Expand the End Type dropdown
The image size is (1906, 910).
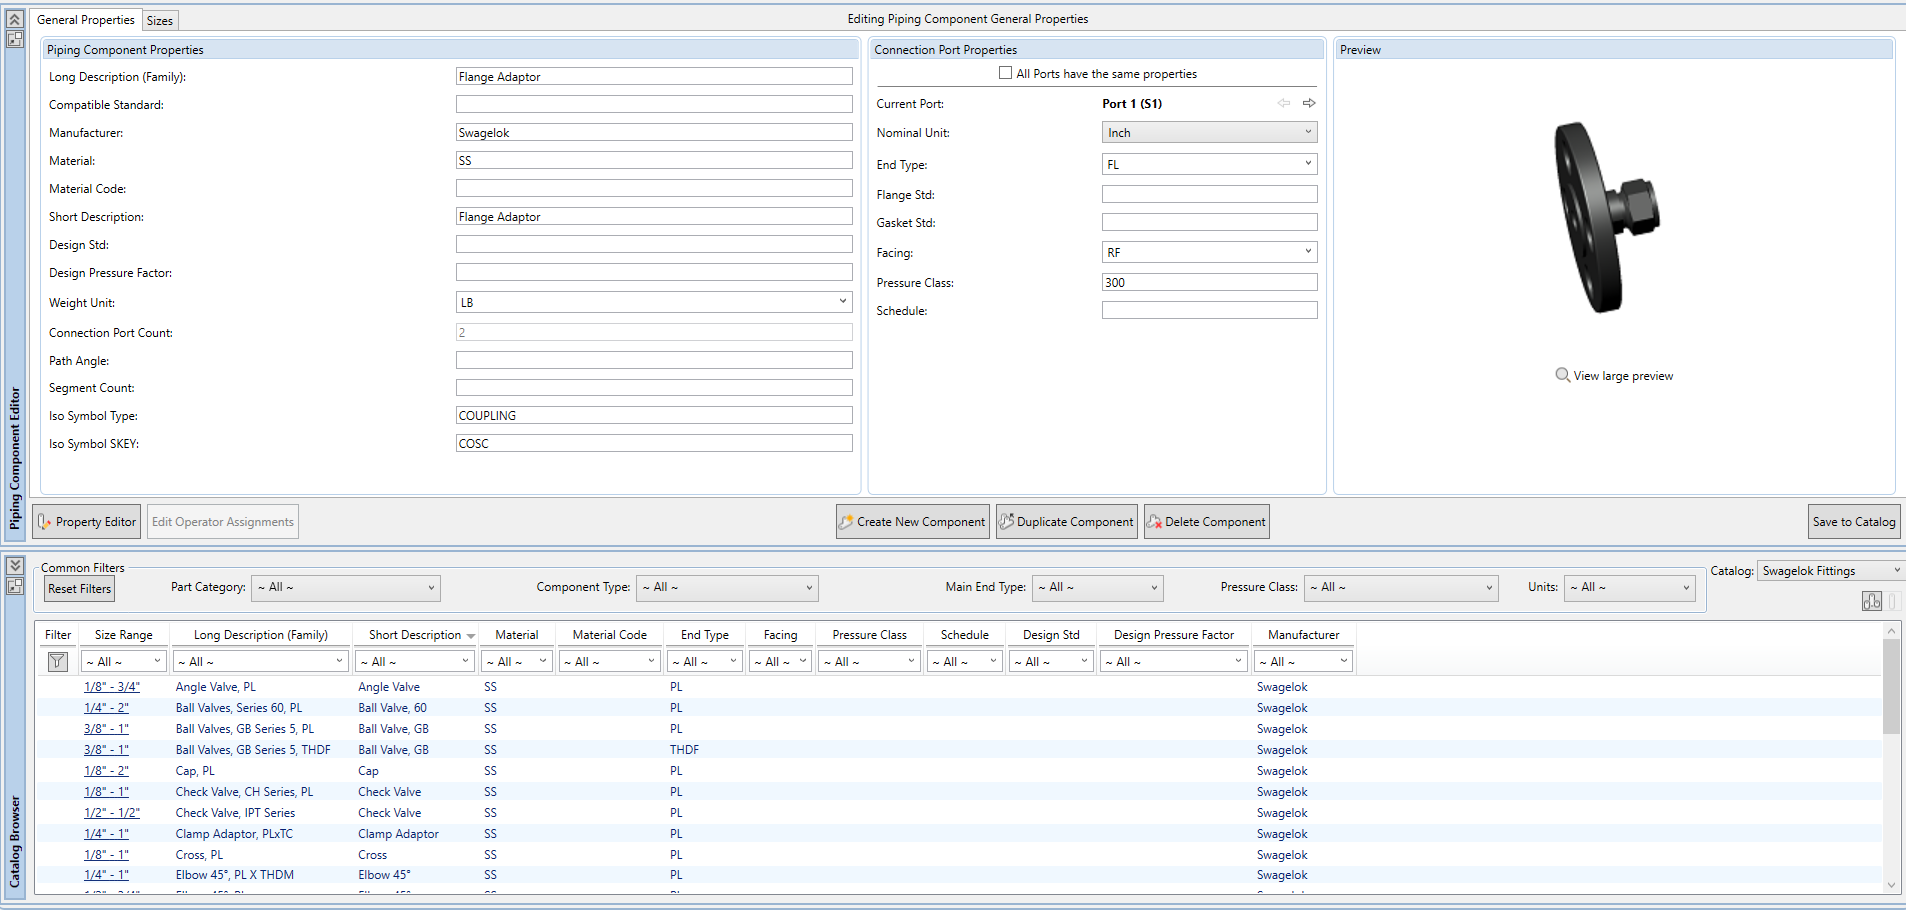(1209, 164)
